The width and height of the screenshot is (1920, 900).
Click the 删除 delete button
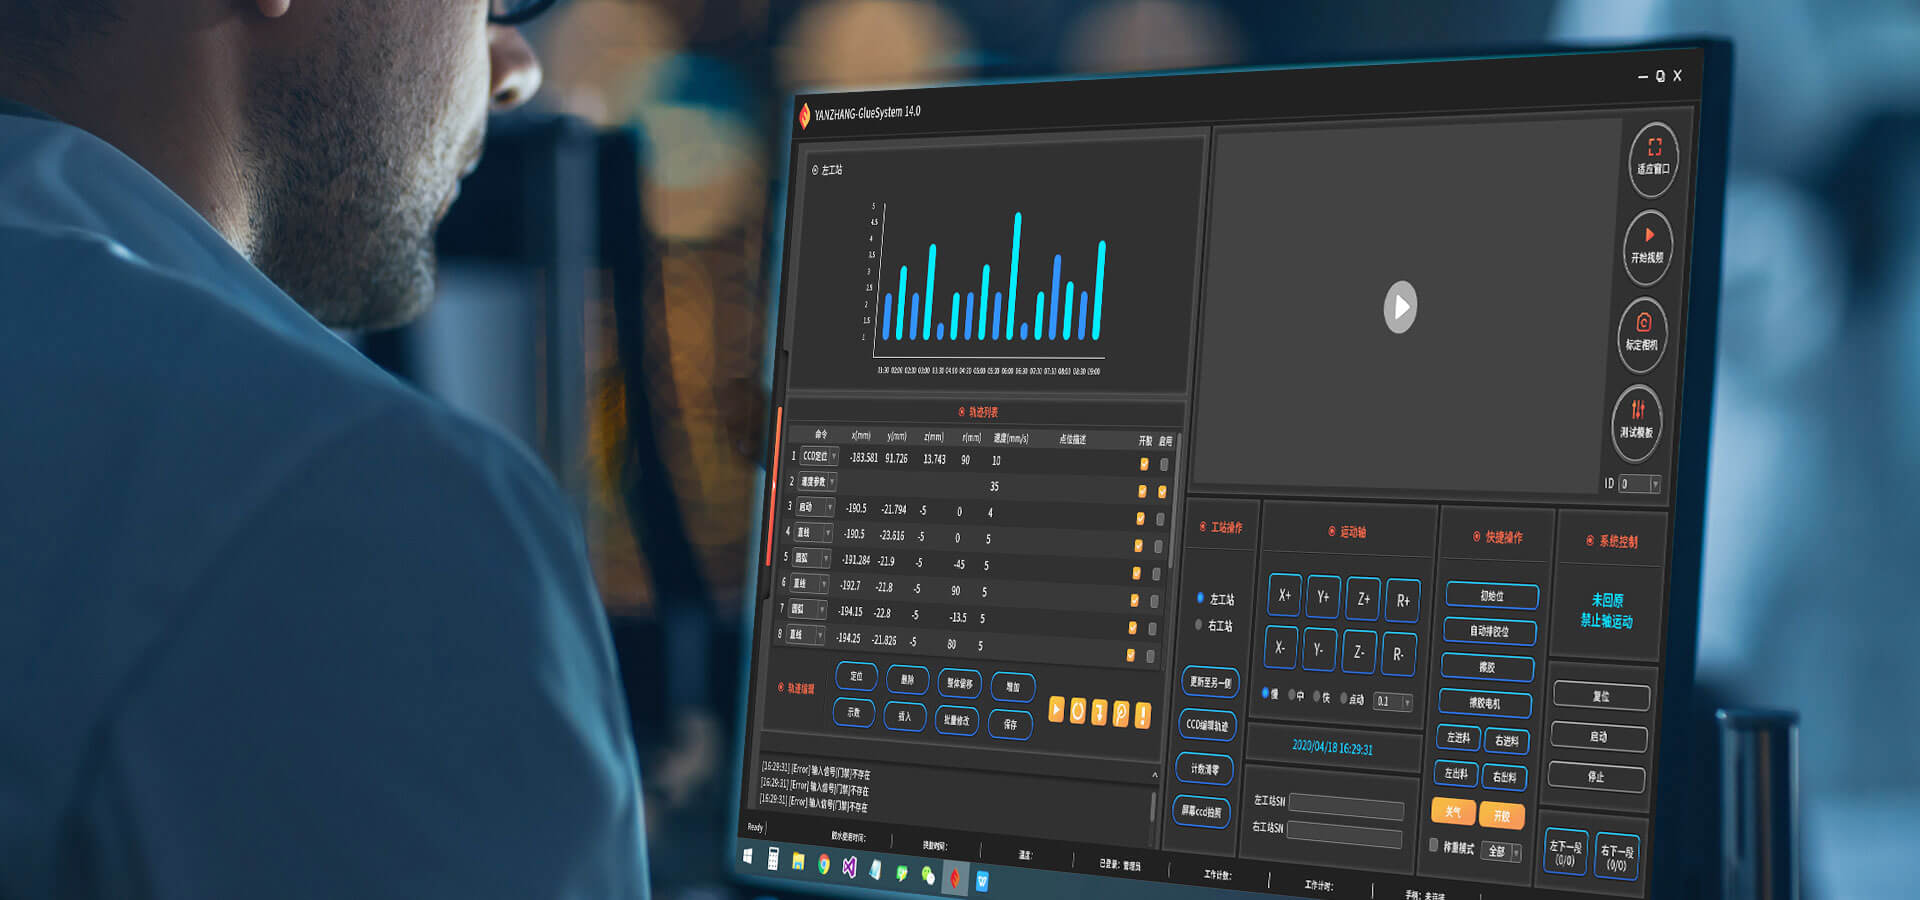[907, 680]
